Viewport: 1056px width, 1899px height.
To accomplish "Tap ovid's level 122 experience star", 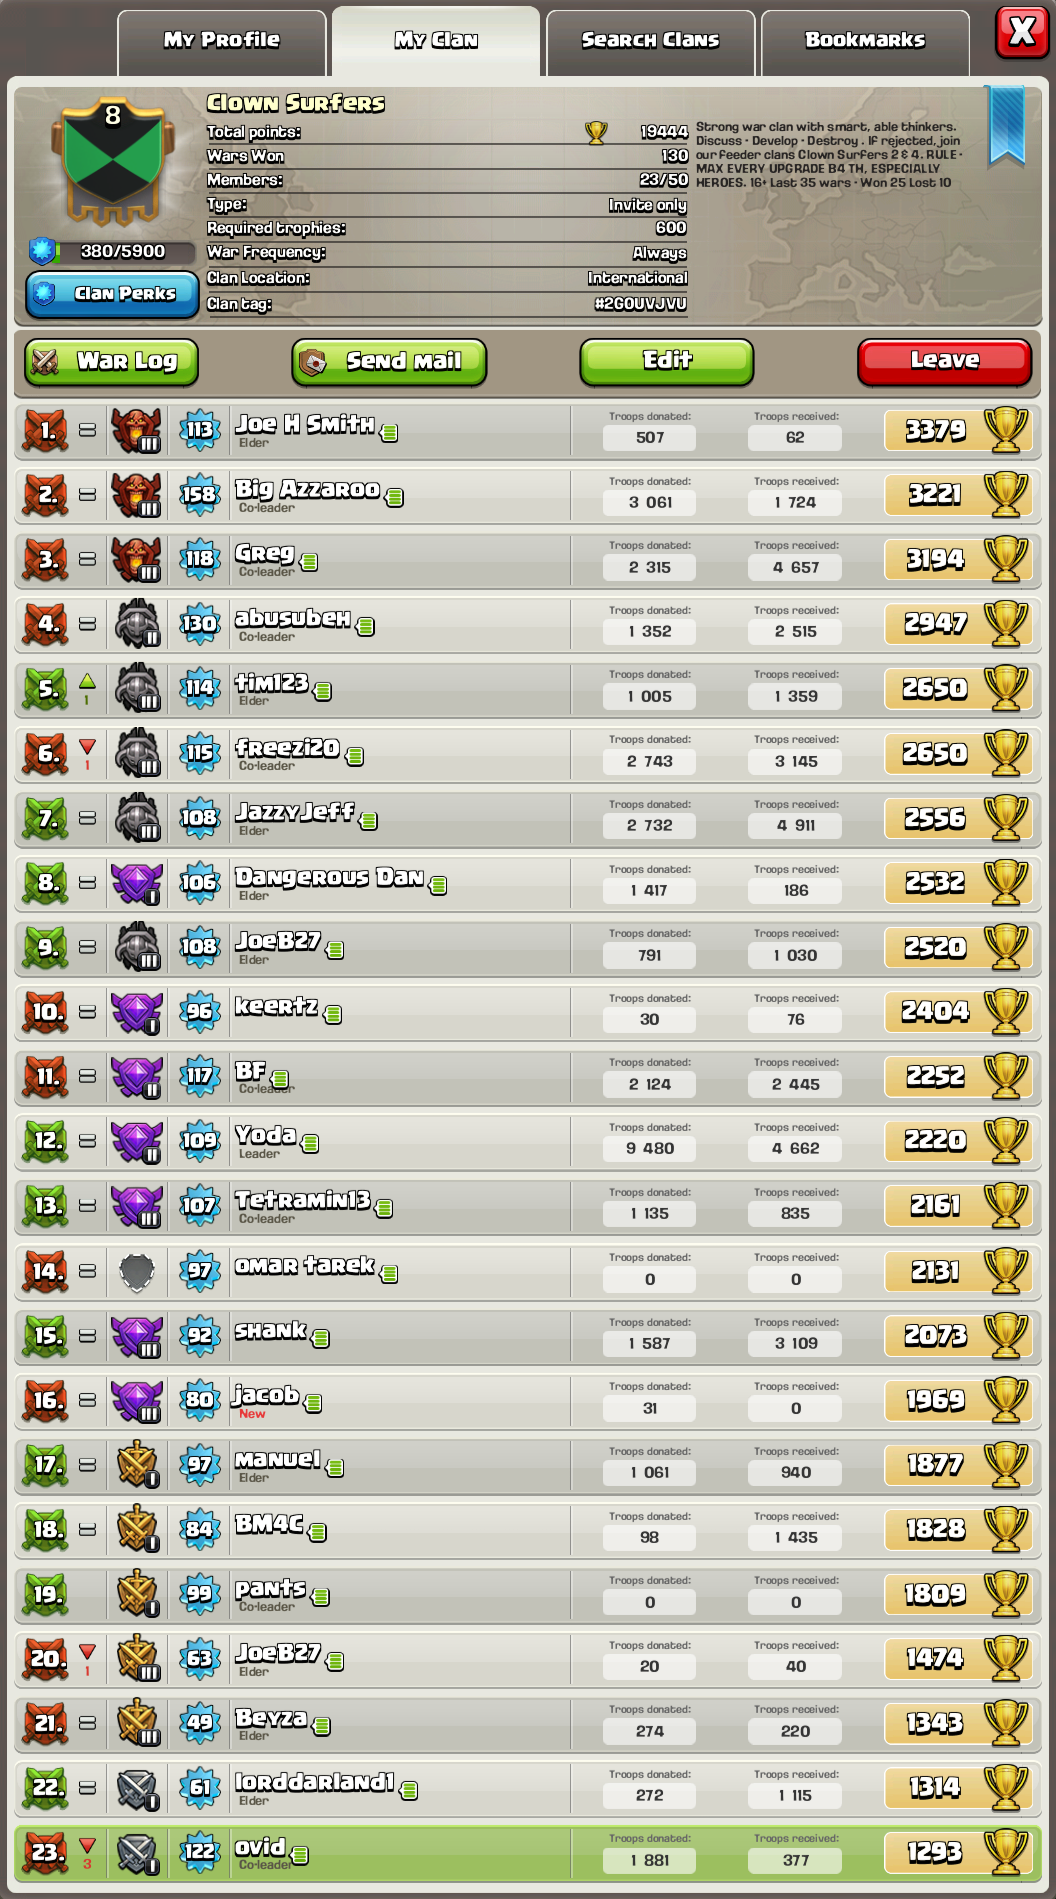I will coord(199,1852).
